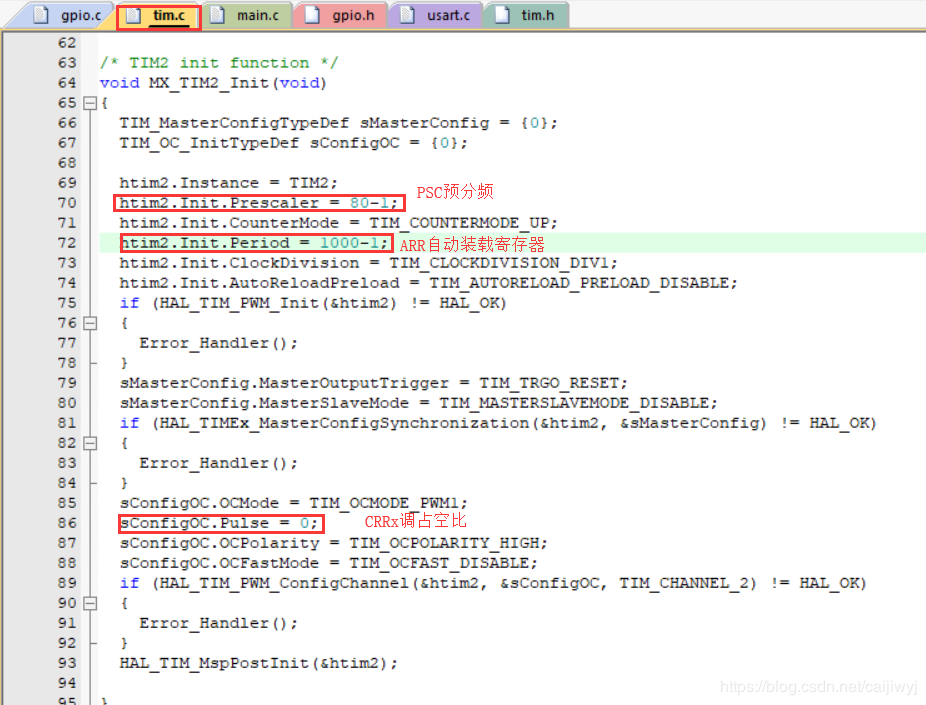Click TIM_OCFAST_DISABLE on line 88
This screenshot has height=705, width=926.
pyautogui.click(x=439, y=563)
